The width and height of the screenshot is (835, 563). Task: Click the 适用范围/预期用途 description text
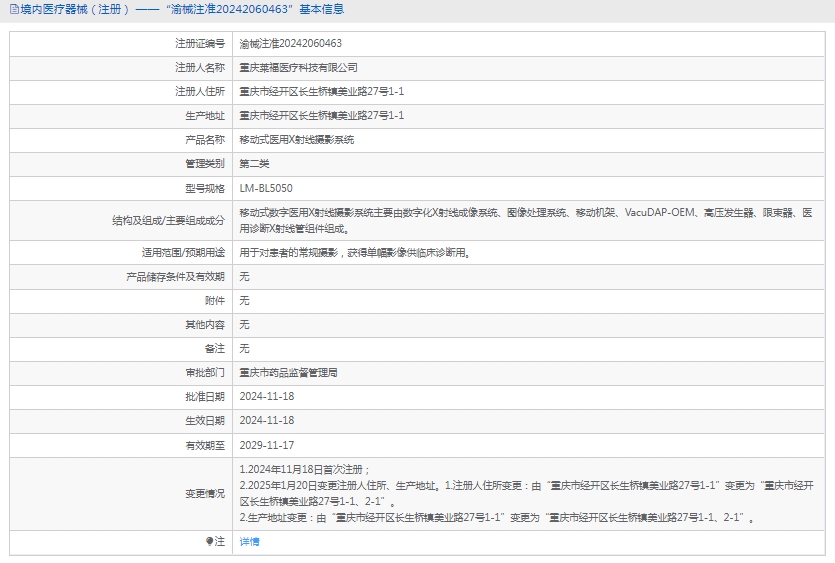click(355, 253)
